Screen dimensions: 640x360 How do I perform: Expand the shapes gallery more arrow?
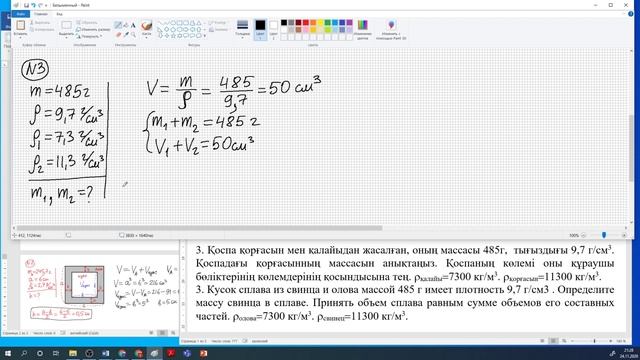(204, 36)
